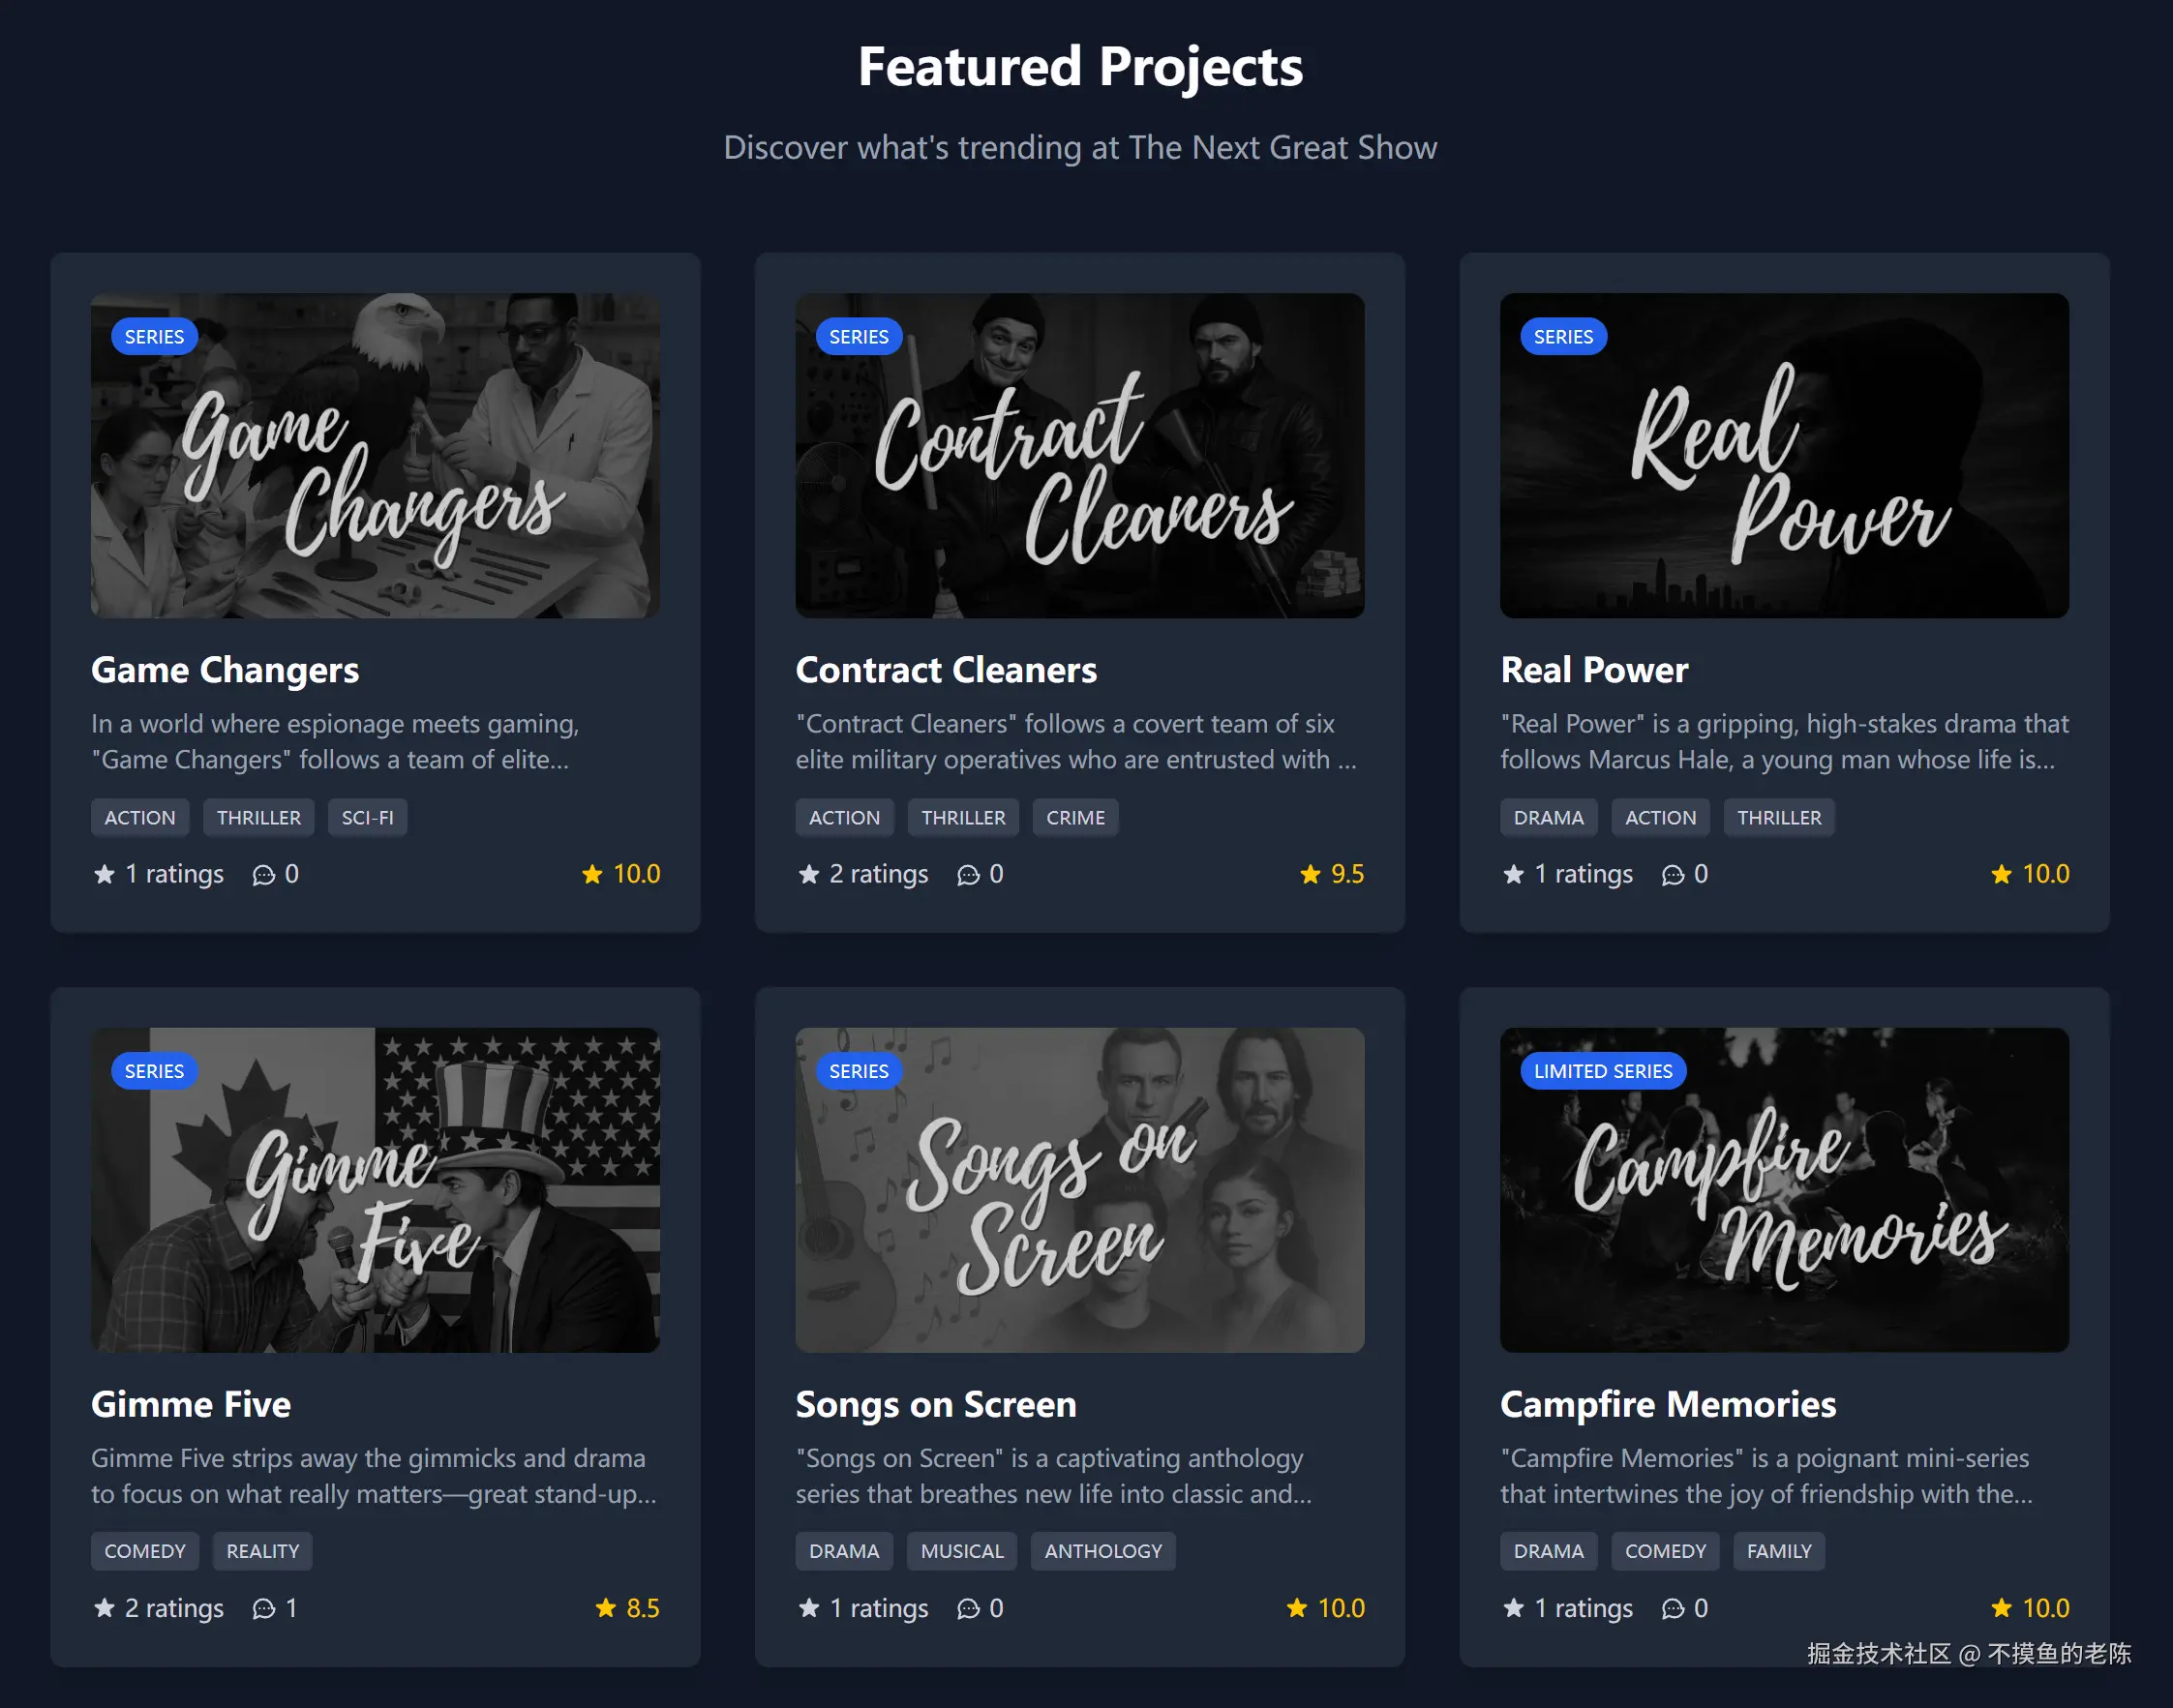Viewport: 2173px width, 1708px height.
Task: Click the comment bubble icon on Gimme Five
Action: pos(264,1609)
